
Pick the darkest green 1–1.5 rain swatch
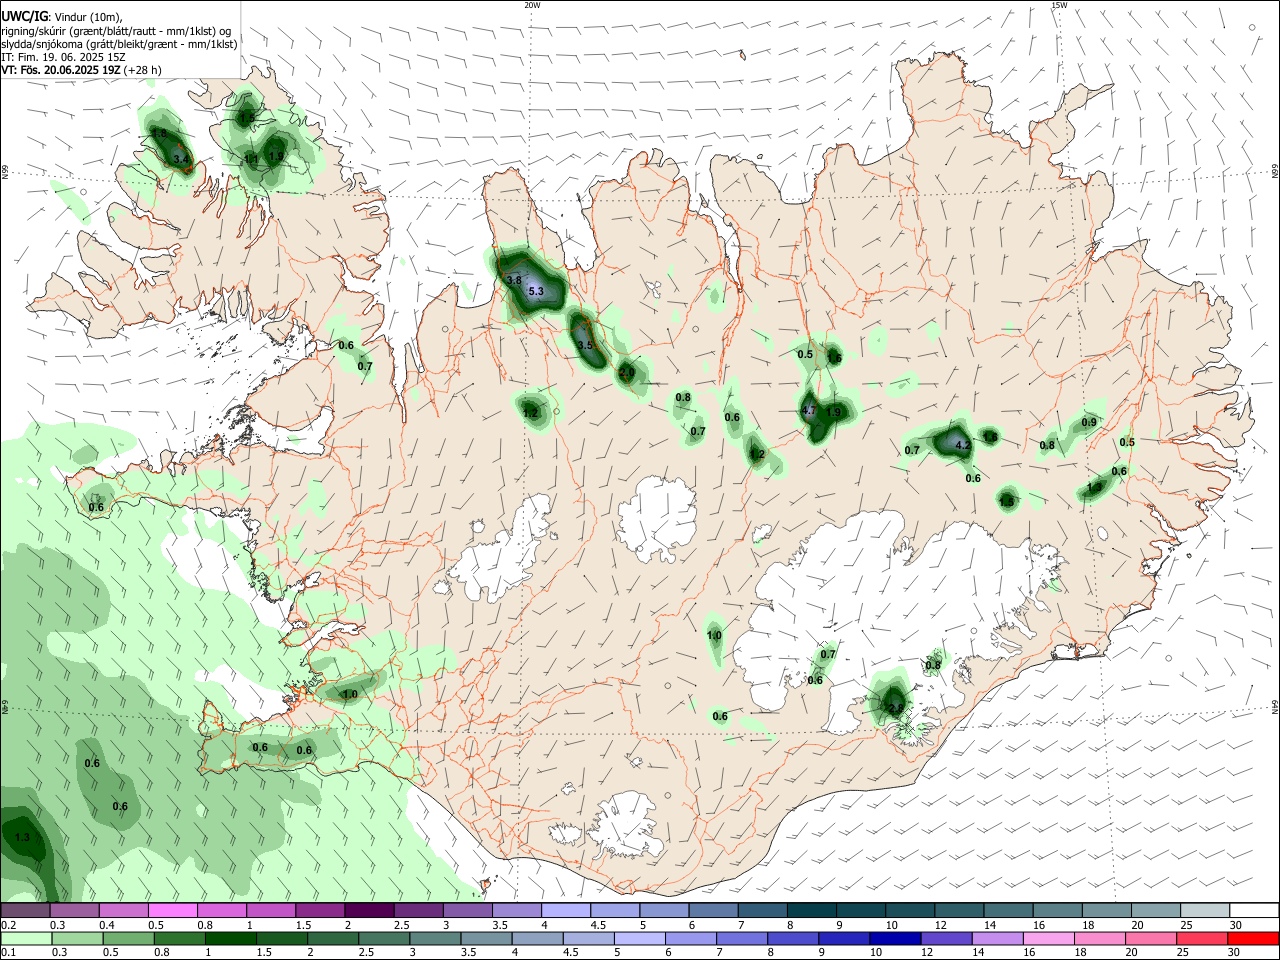point(231,939)
